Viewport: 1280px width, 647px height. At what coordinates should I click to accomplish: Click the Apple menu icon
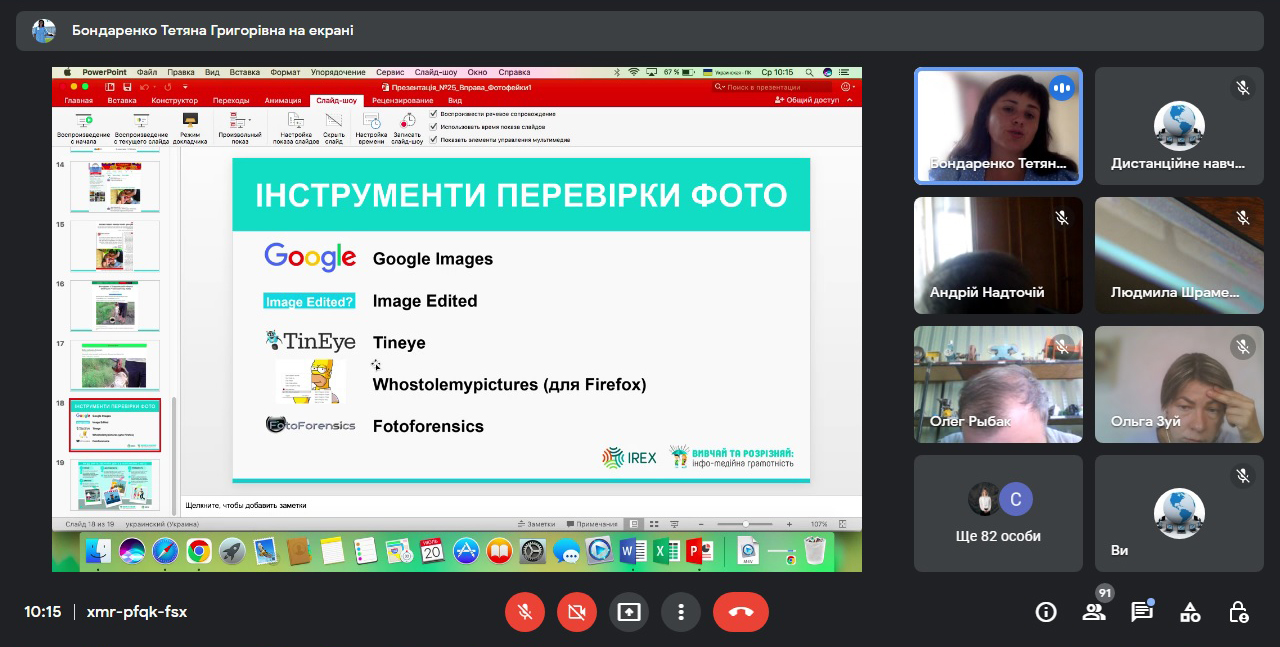point(67,72)
